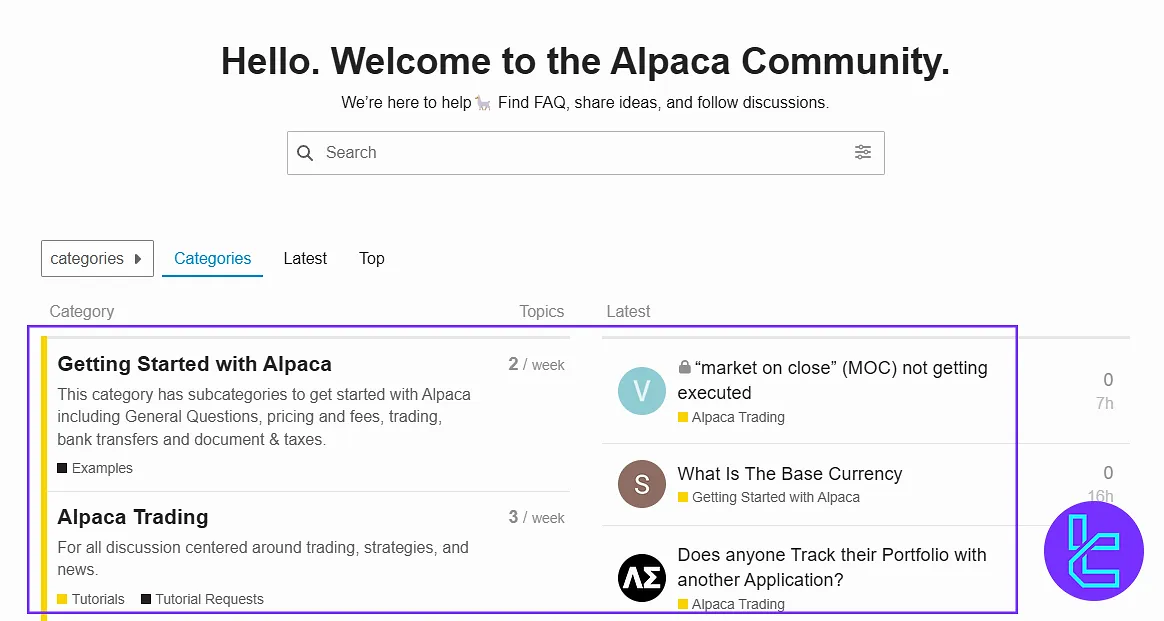Click the 'S' user avatar

642,485
